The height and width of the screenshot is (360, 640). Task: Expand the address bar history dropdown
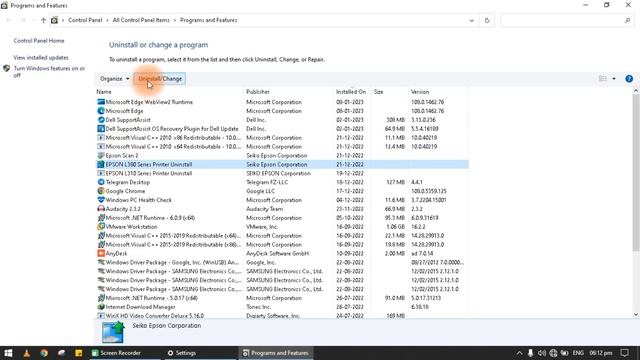click(471, 20)
